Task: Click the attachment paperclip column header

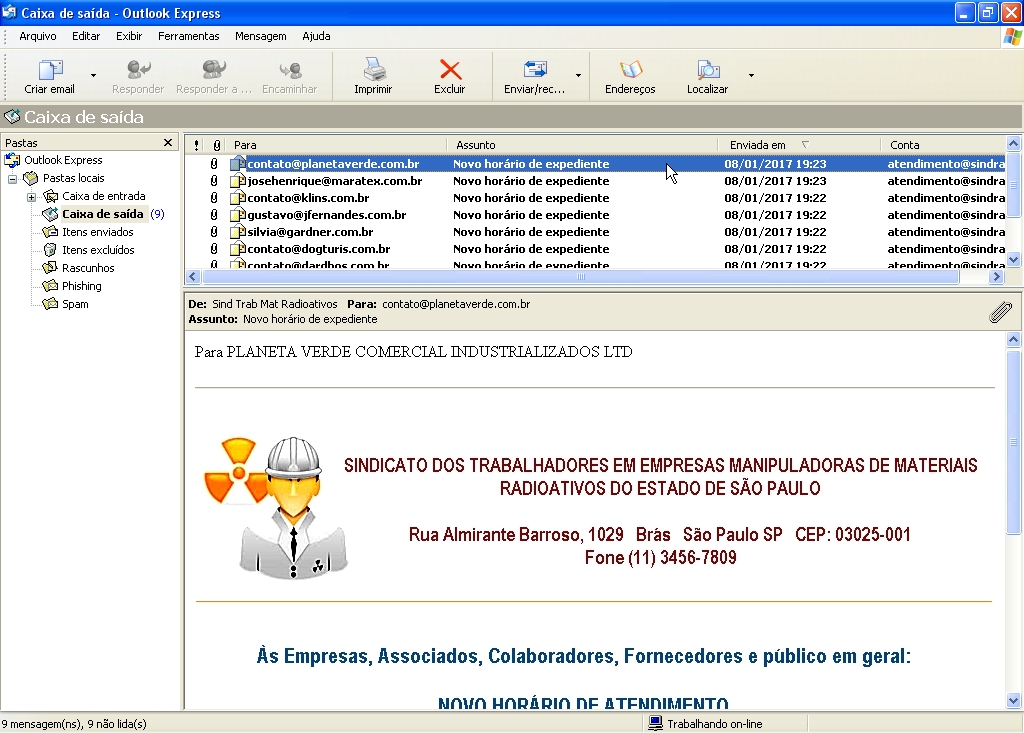Action: point(217,145)
